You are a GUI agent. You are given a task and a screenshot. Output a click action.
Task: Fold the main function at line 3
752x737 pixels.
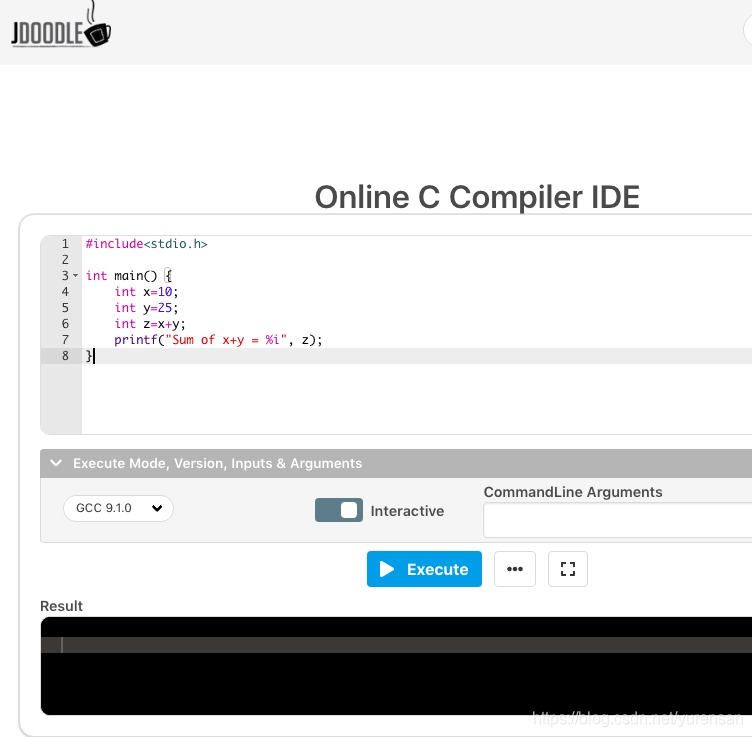tap(75, 276)
